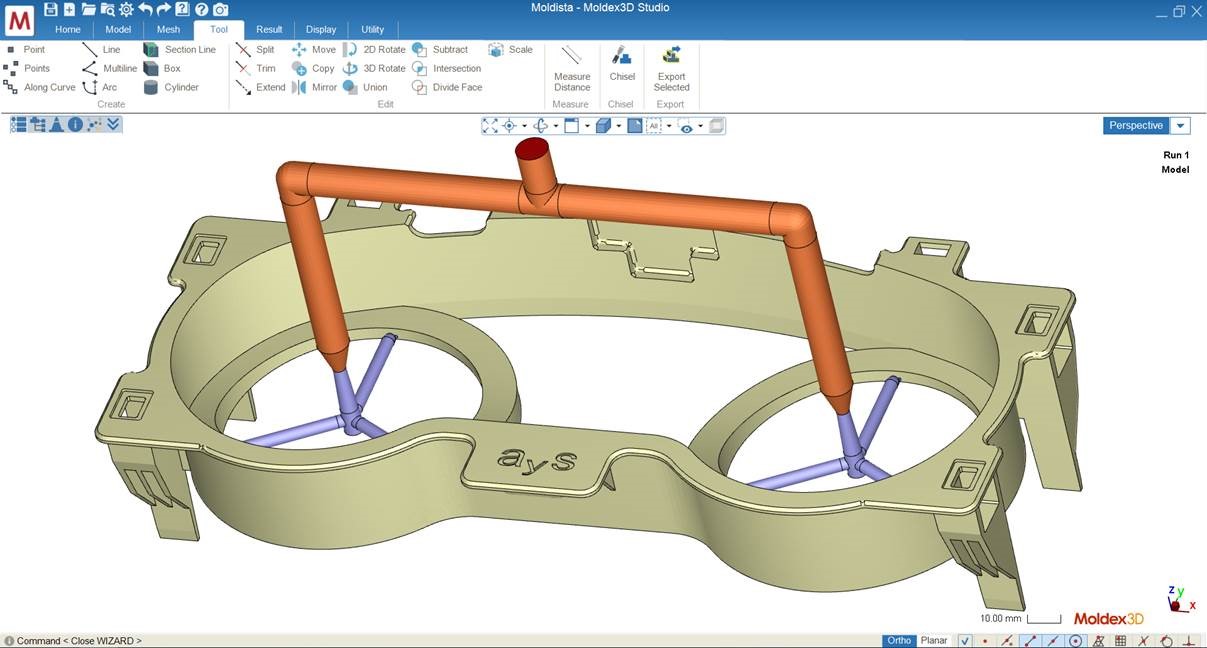Mirror the selected geometry
This screenshot has width=1207, height=648.
pos(315,87)
